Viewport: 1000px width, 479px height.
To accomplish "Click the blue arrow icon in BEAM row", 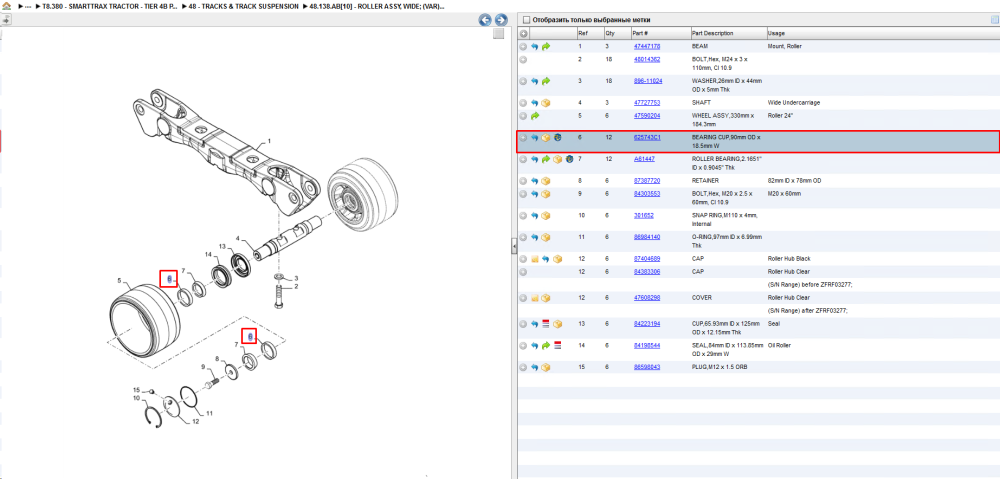I will coord(534,47).
